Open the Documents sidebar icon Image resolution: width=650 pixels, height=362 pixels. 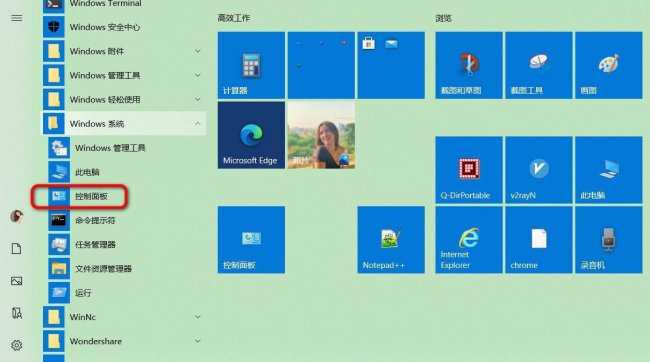click(x=17, y=249)
